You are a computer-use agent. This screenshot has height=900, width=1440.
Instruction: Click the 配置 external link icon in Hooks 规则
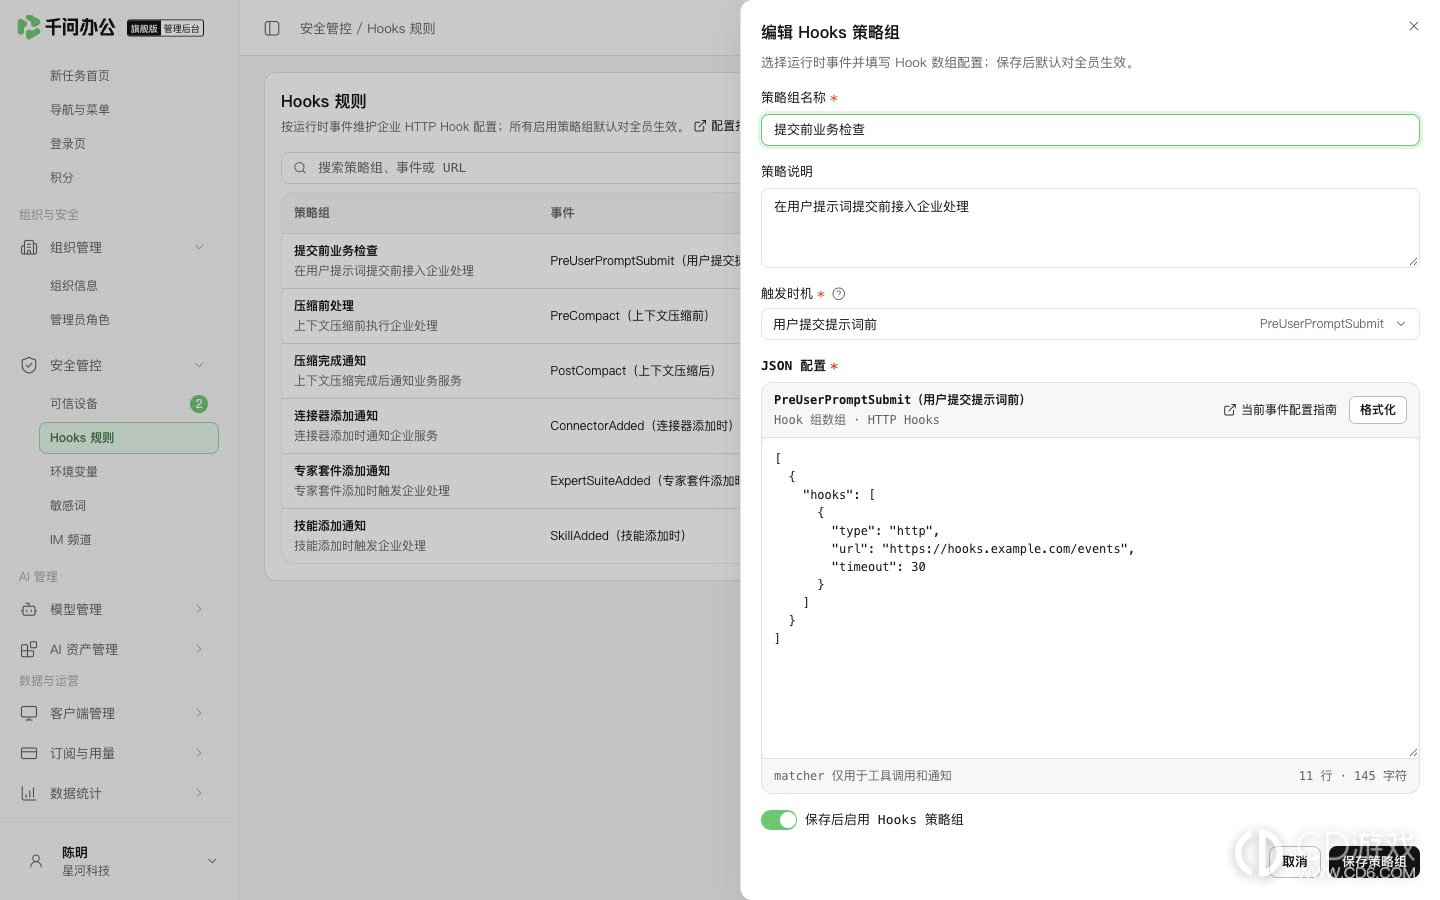coord(700,126)
